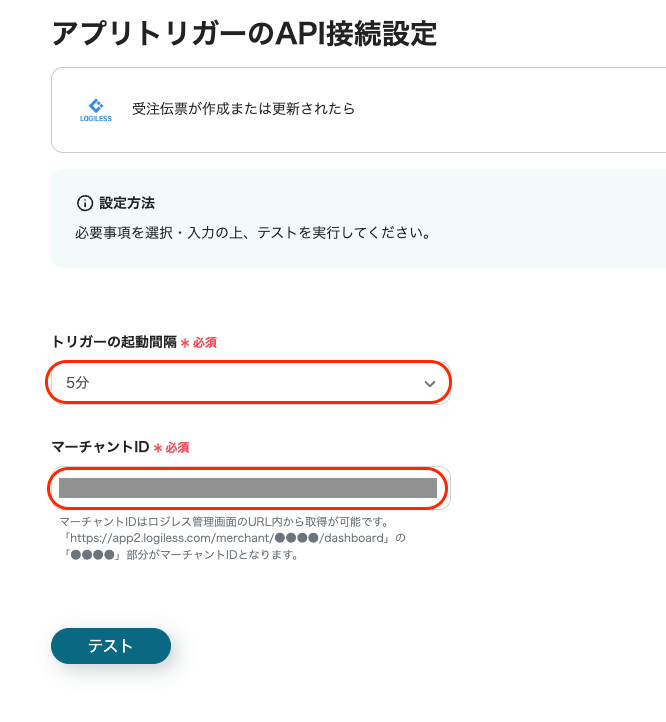Click the red asterisk beside マーチャントID

point(158,448)
